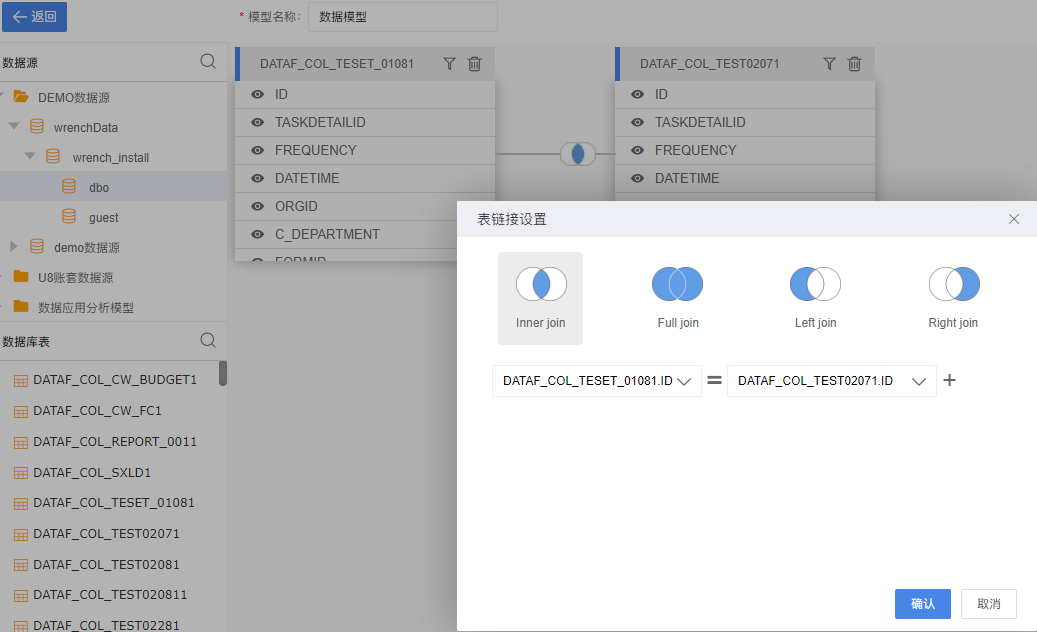The width and height of the screenshot is (1037, 632).
Task: Open the U8账套数据源 folder
Action: [75, 277]
